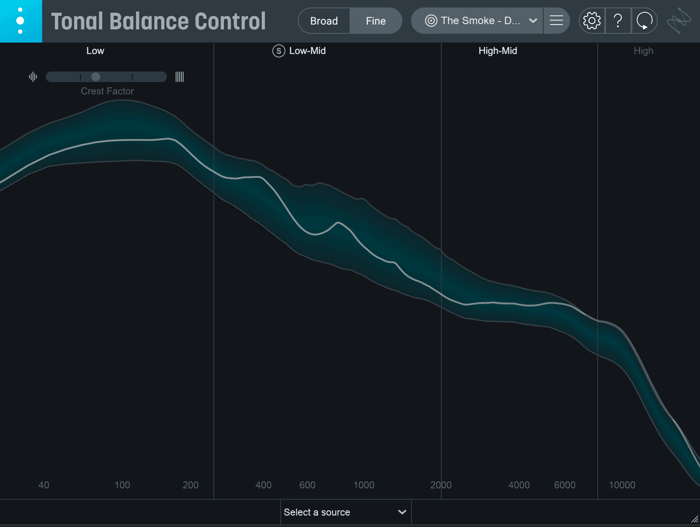The height and width of the screenshot is (527, 700).
Task: Select the High band label
Action: (643, 51)
